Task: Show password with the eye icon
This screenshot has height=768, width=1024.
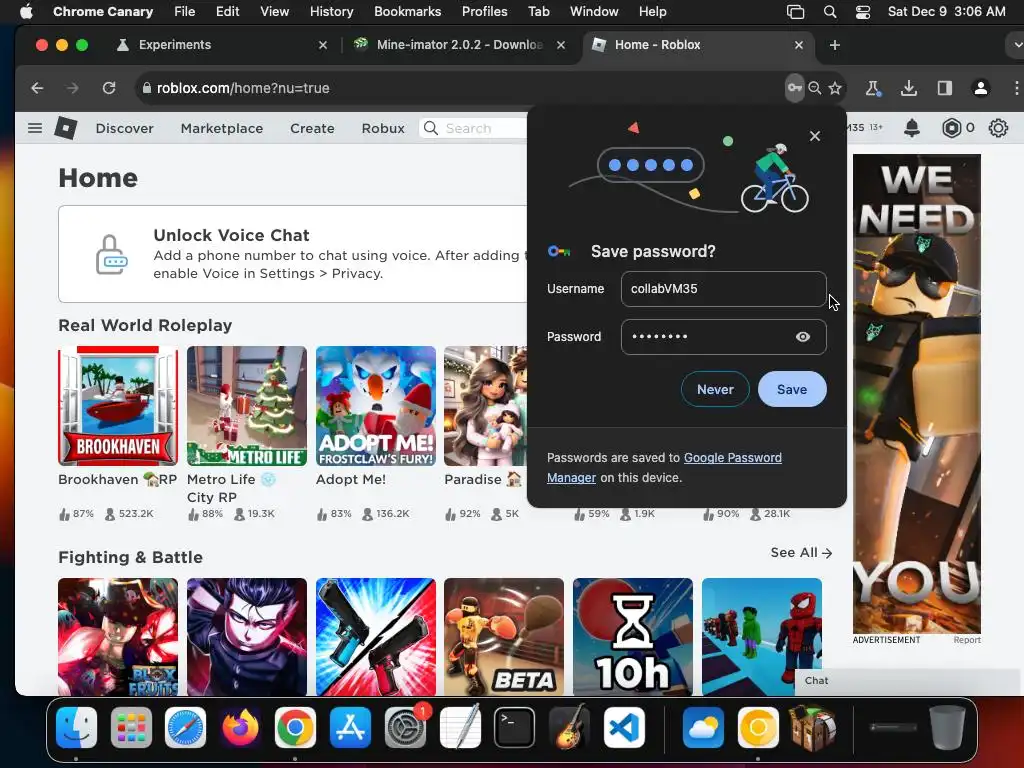Action: 803,337
